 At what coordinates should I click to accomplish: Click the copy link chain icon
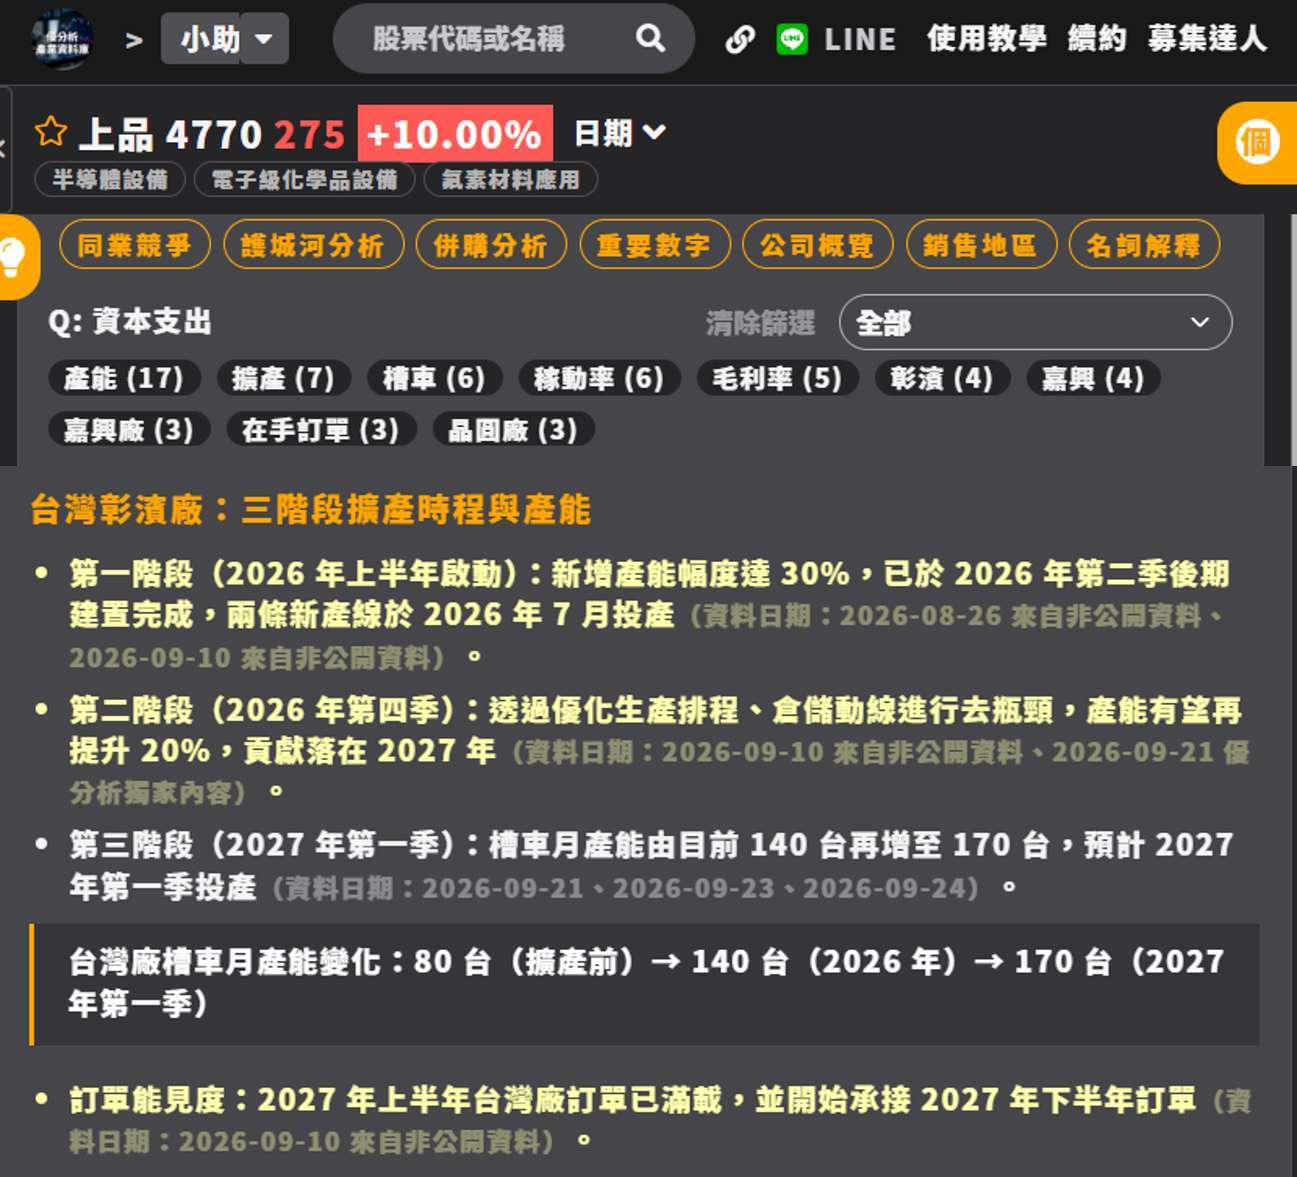tap(740, 39)
